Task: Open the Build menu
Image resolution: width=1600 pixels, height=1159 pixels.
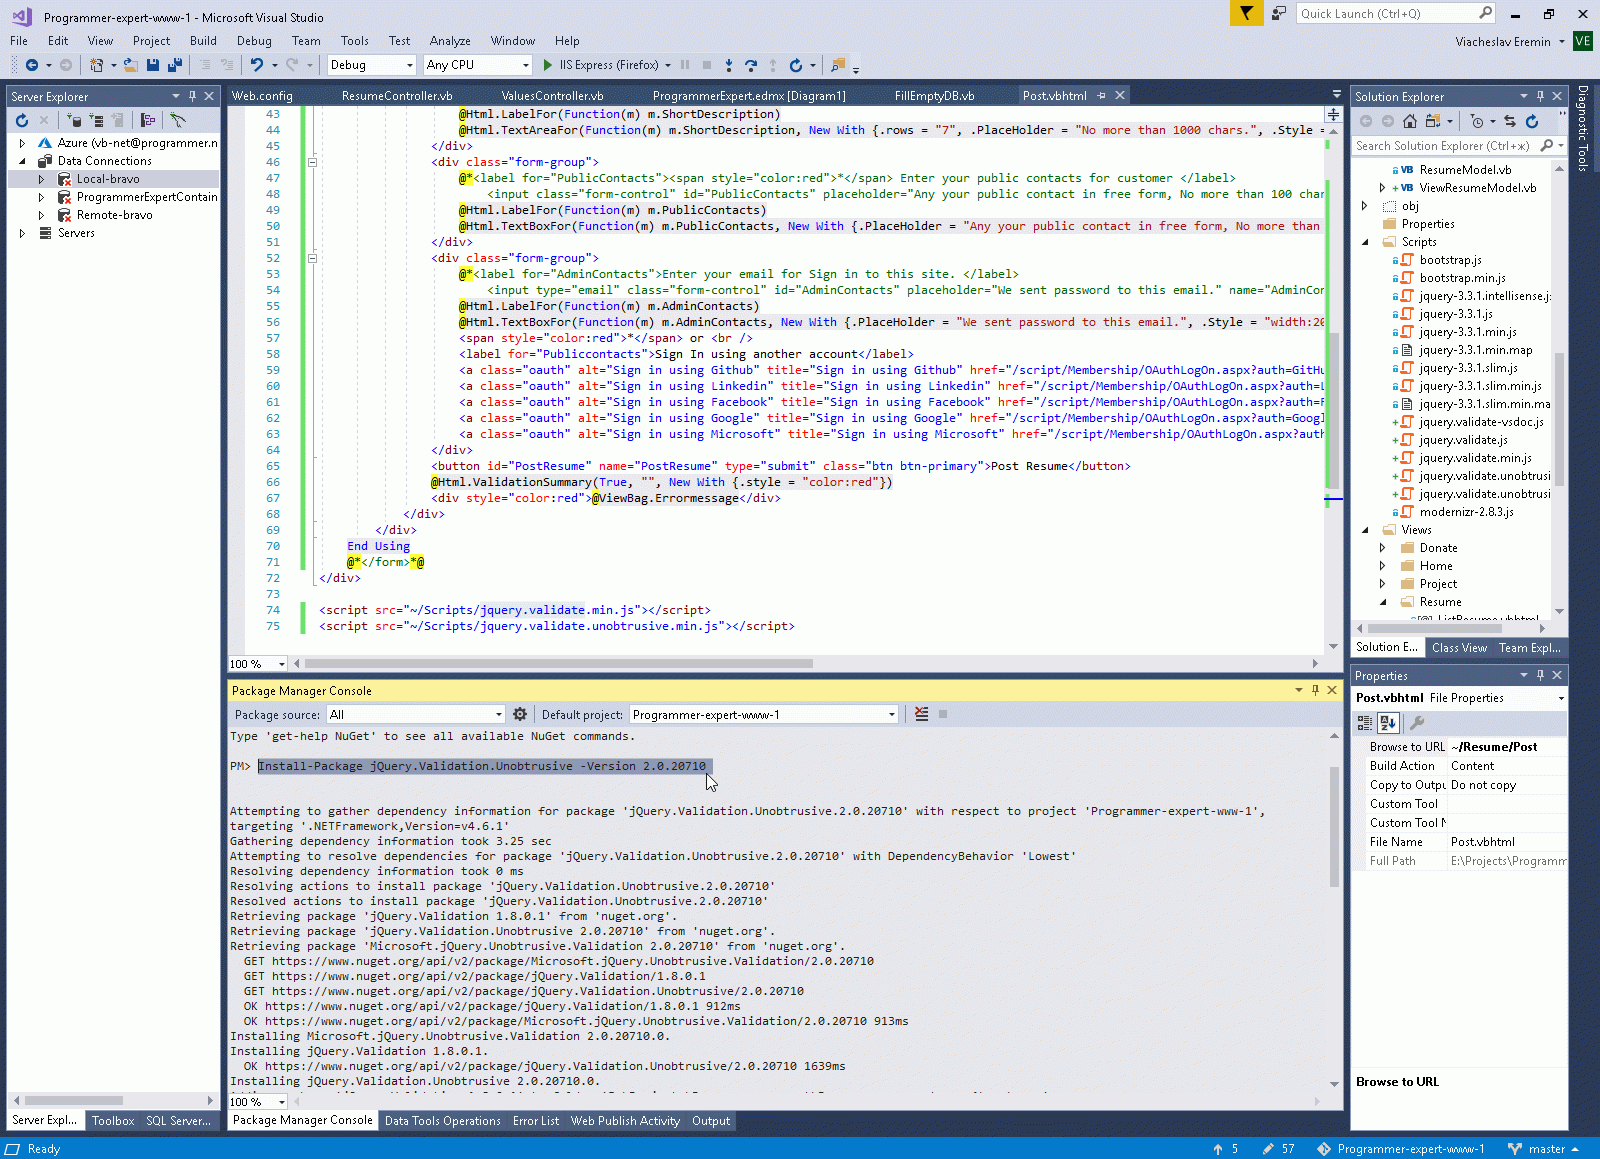Action: tap(203, 41)
